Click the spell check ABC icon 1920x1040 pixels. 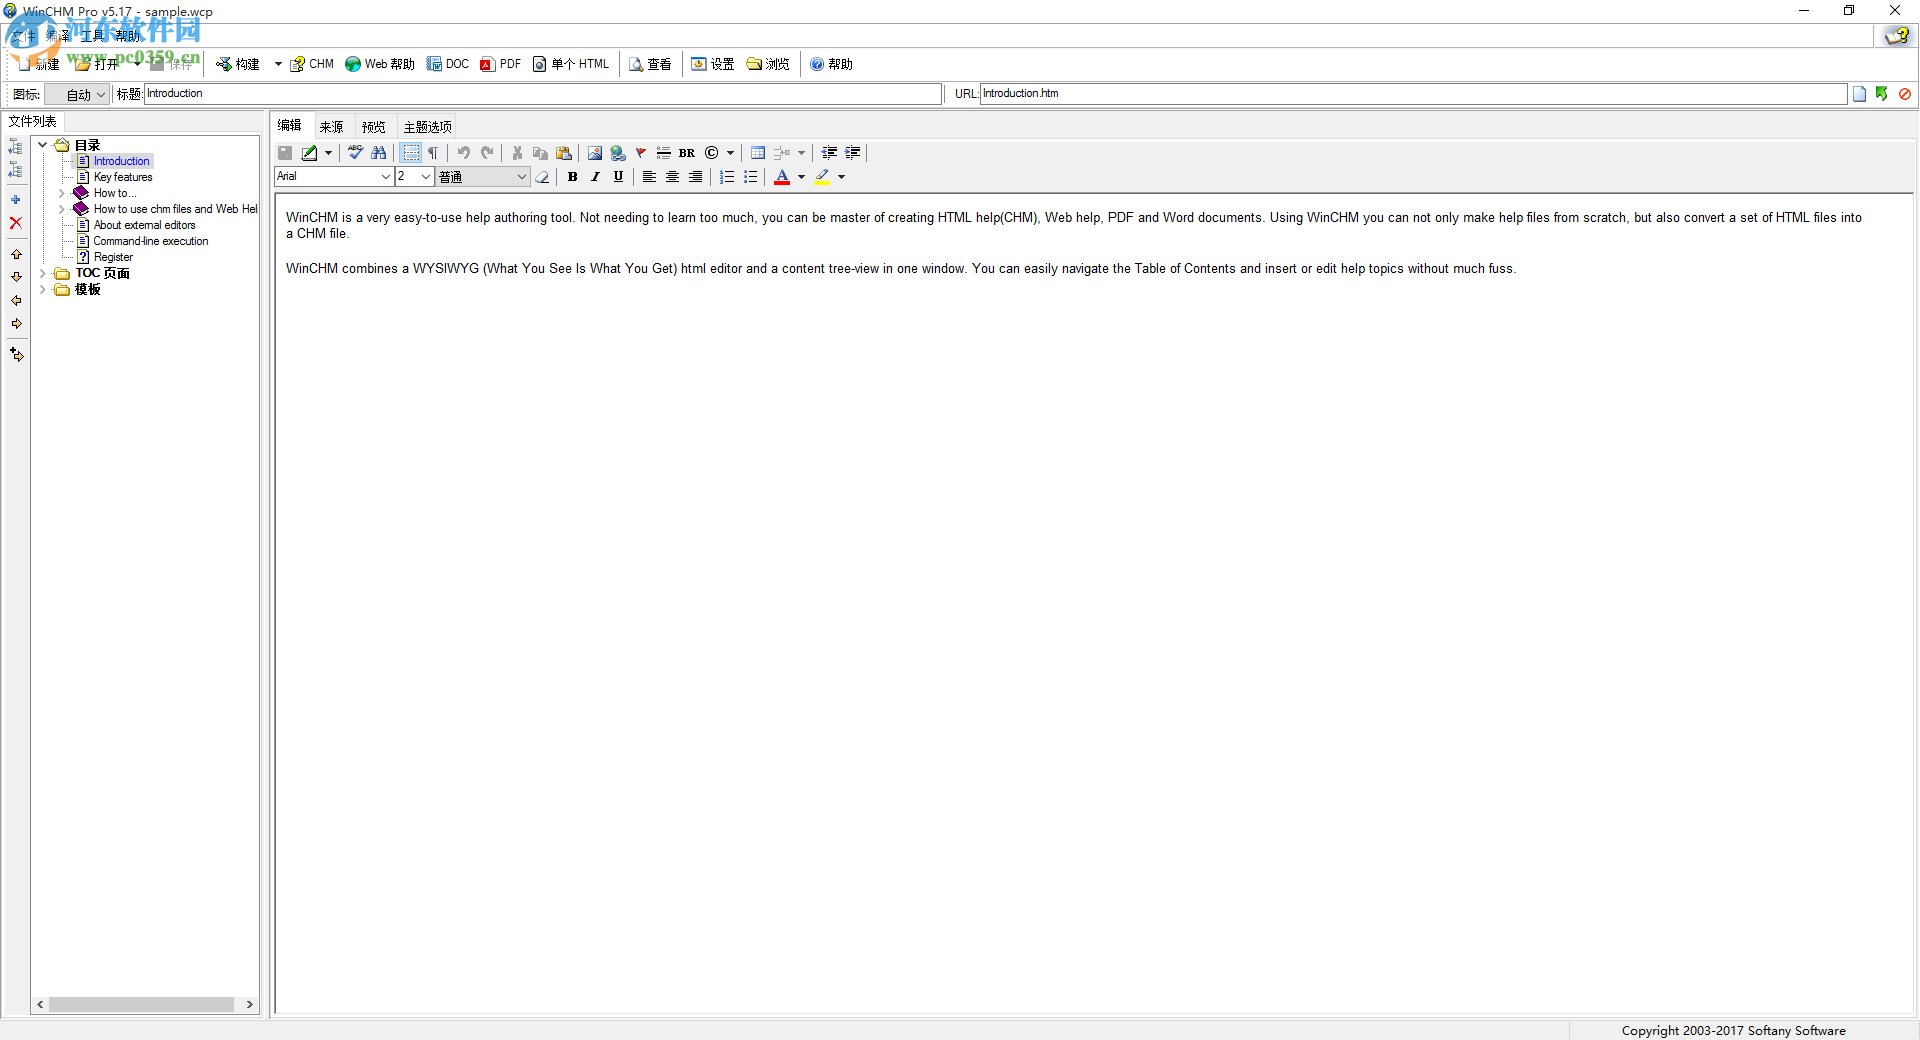(x=355, y=153)
